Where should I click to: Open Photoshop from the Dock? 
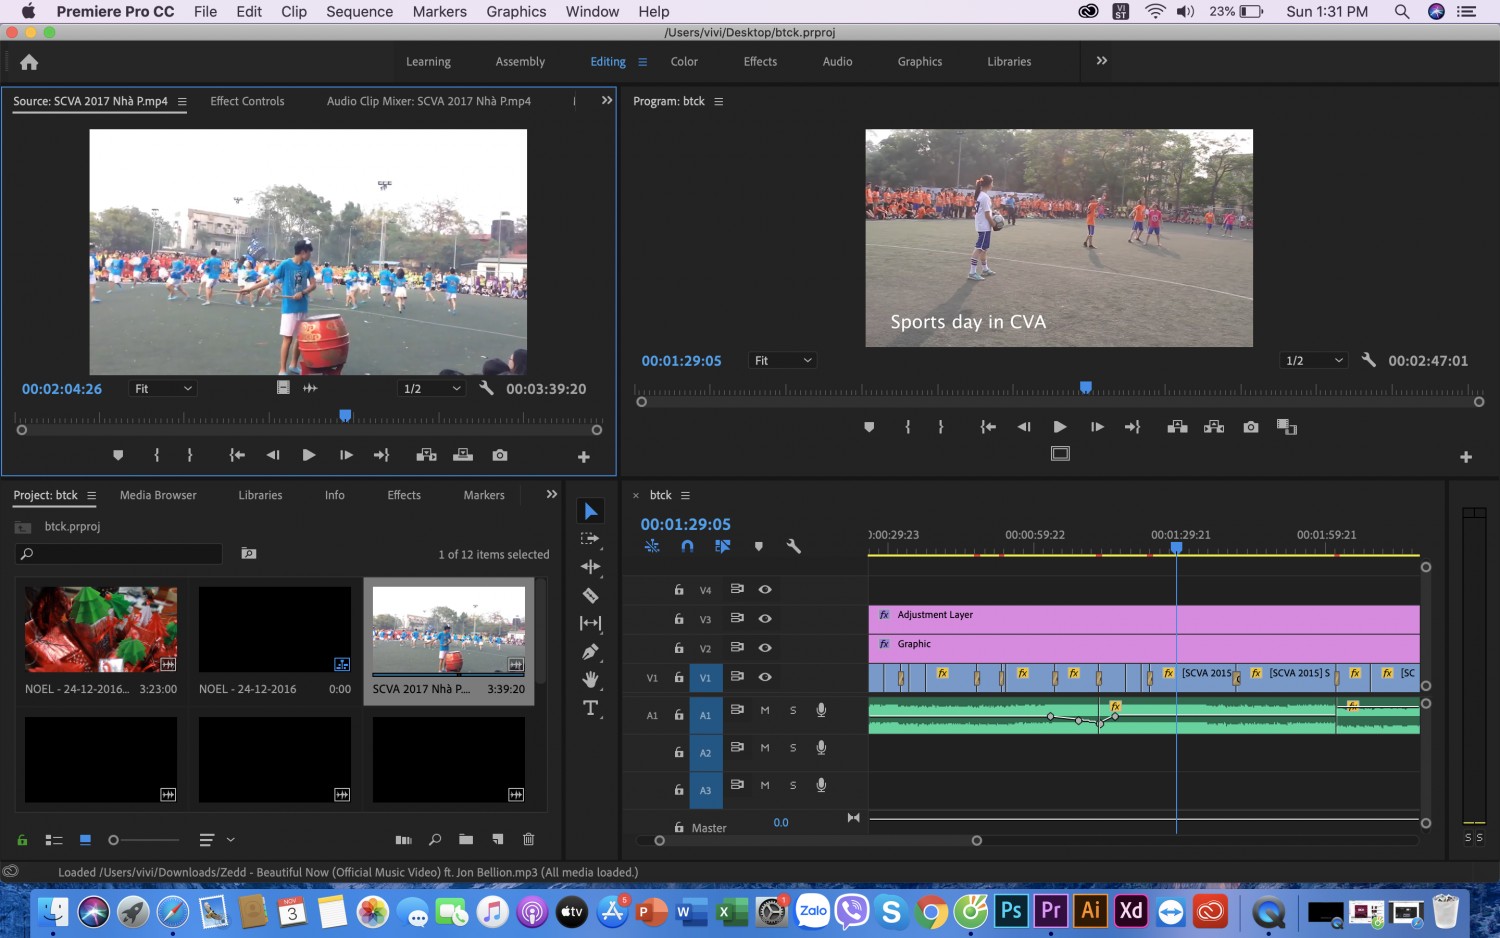[1011, 911]
